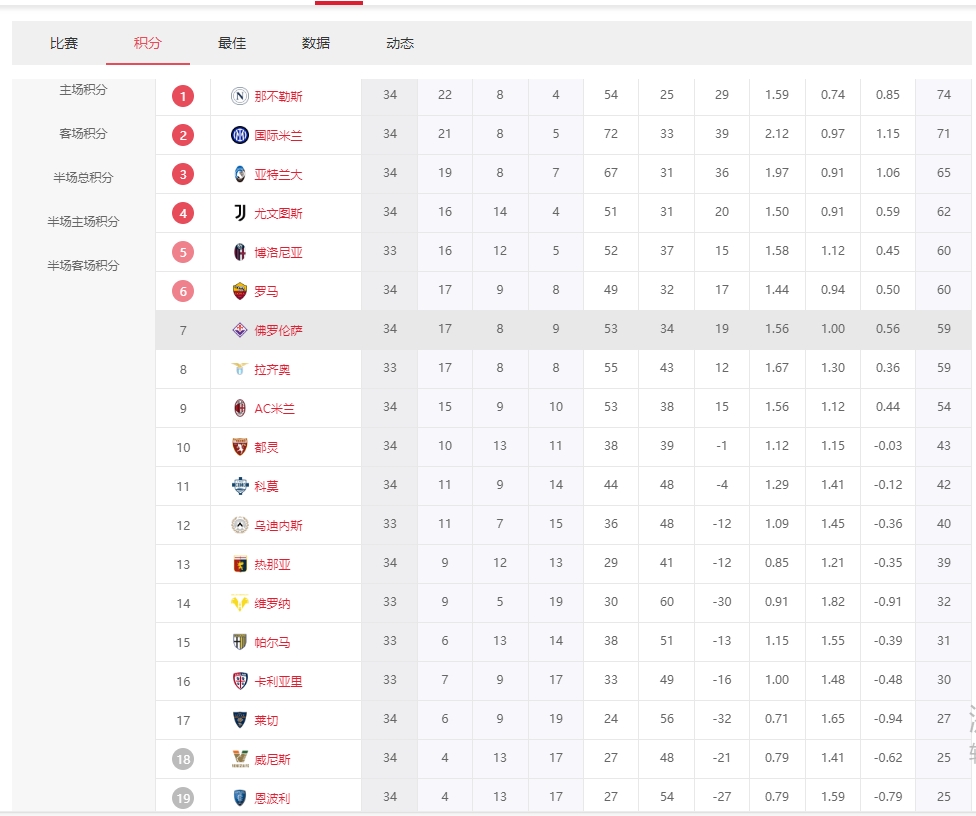Click the AC Milan team crest

coord(240,408)
